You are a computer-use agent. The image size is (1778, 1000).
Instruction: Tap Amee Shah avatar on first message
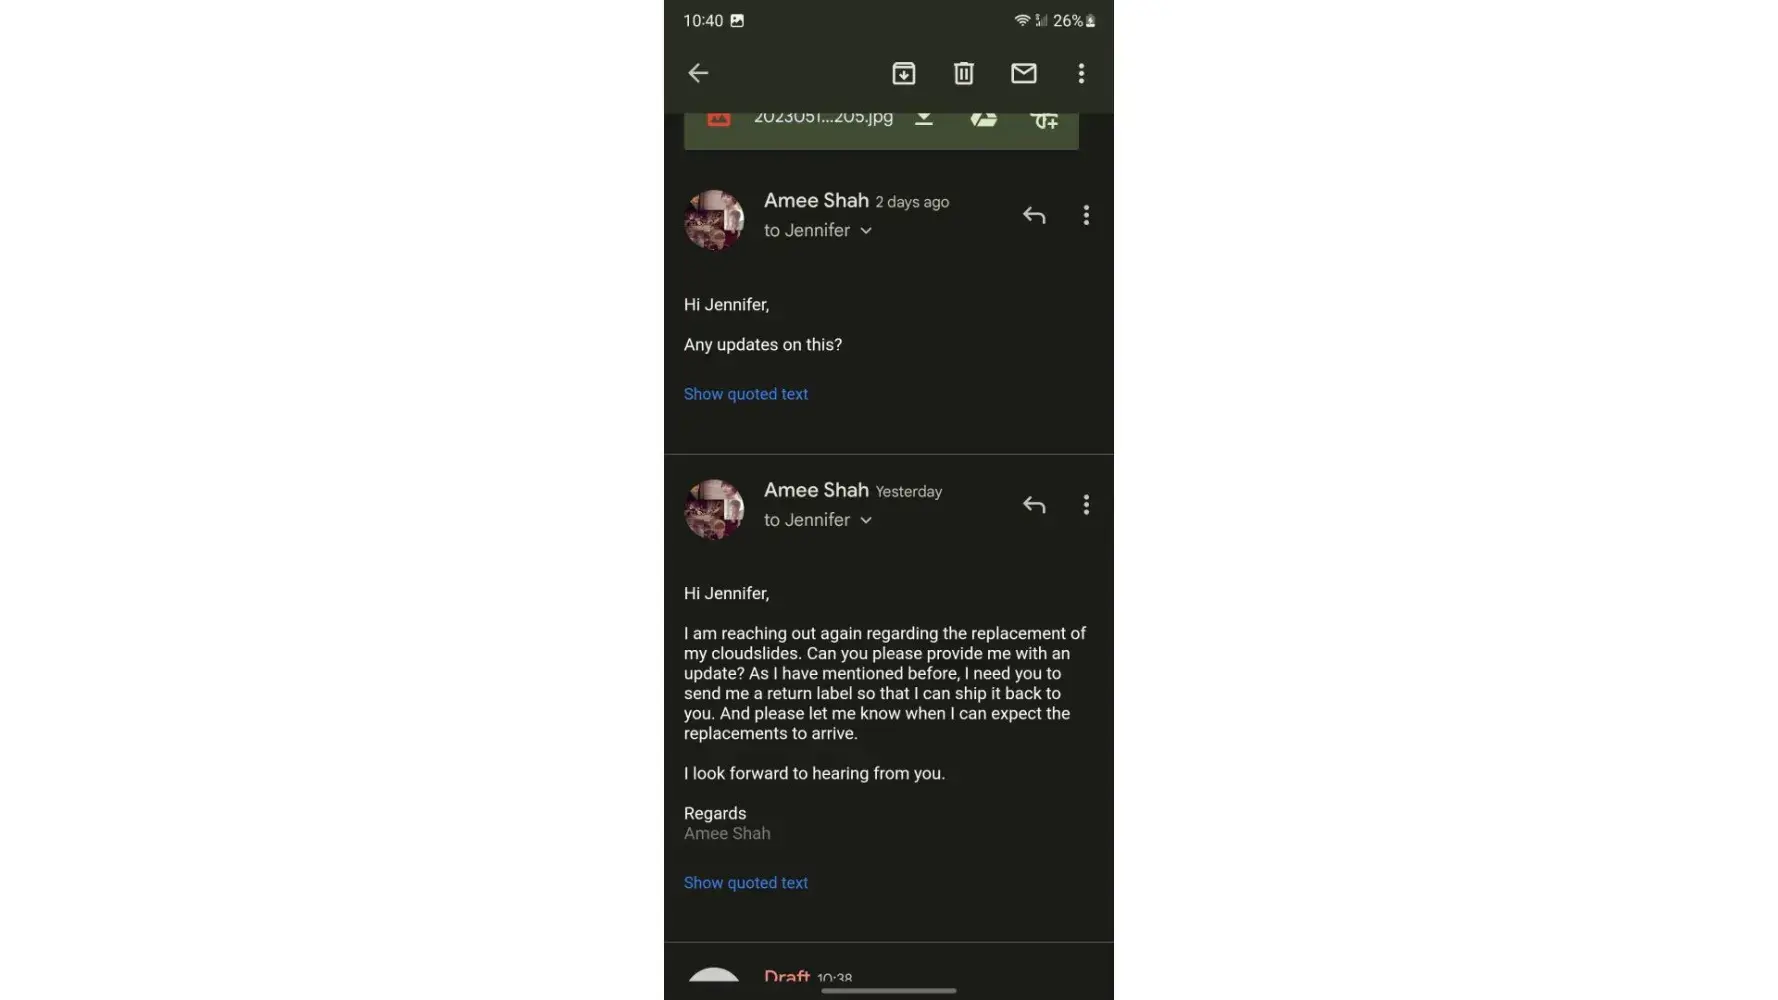[714, 220]
